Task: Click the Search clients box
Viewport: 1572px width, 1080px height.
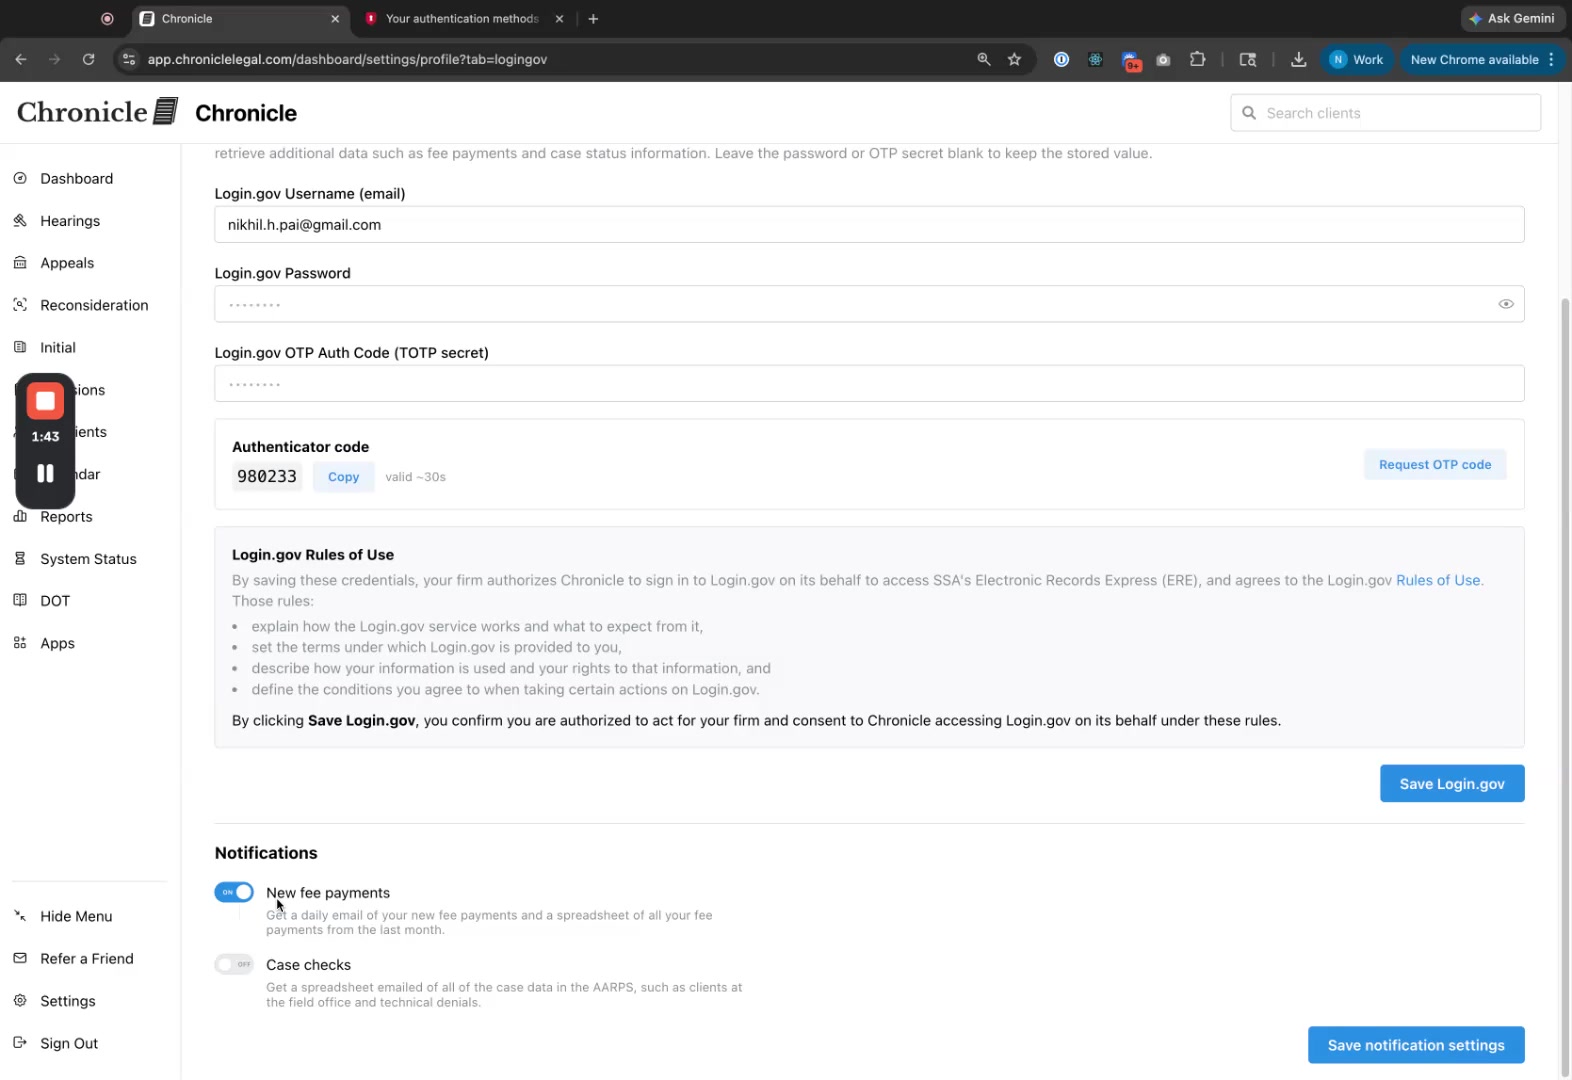Action: 1385,113
